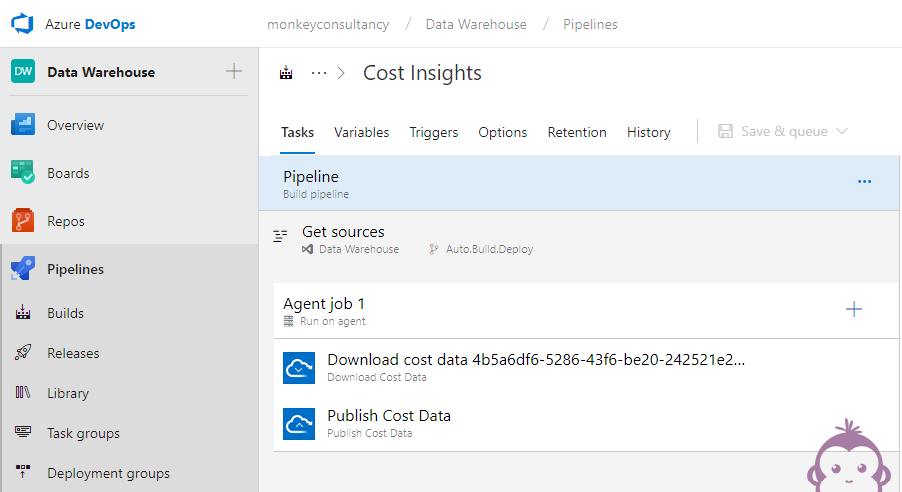Click the Builds icon in sidebar
Viewport: 902px width, 492px height.
23,312
